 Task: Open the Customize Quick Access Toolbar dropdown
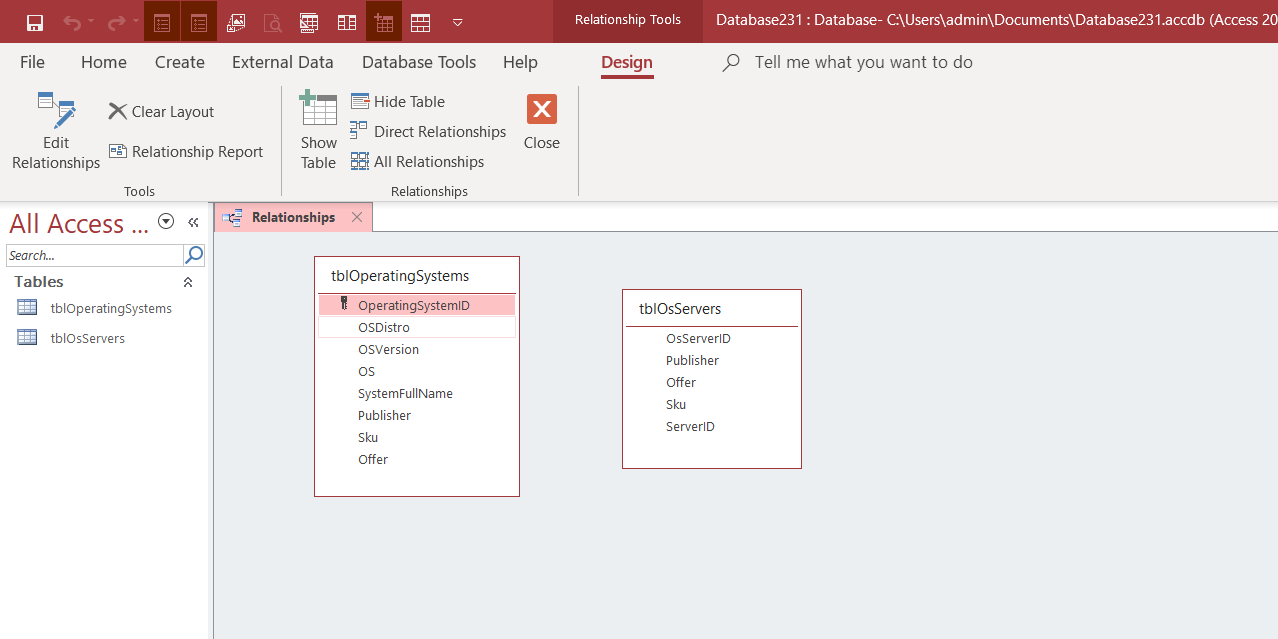coord(457,22)
